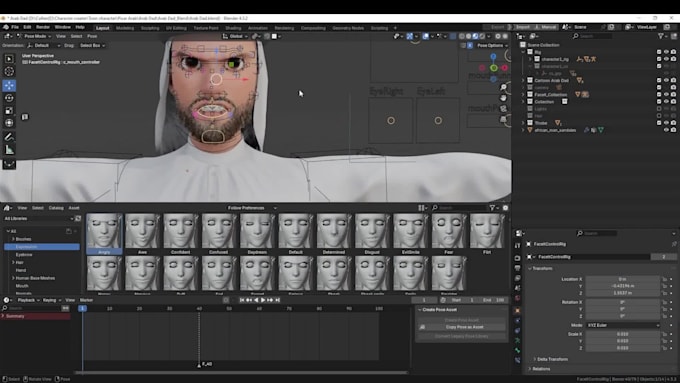Image resolution: width=680 pixels, height=383 pixels.
Task: Adjust End frame field in timeline
Action: (495, 300)
